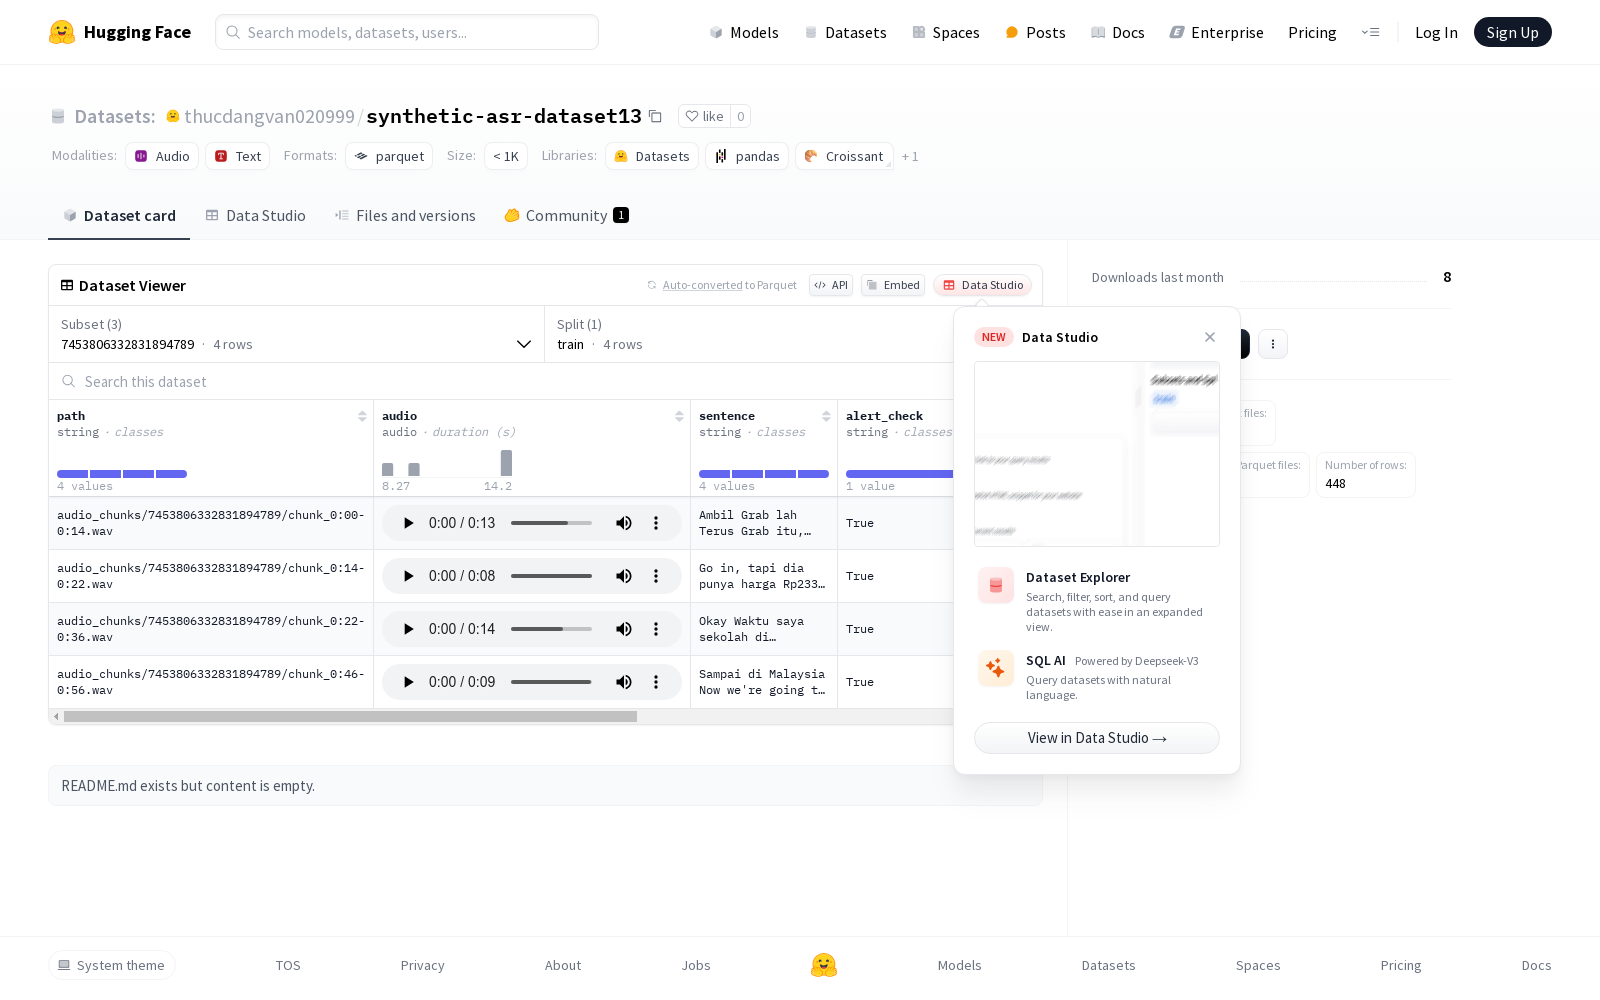Open the three-dot menu in sidebar

1273,344
